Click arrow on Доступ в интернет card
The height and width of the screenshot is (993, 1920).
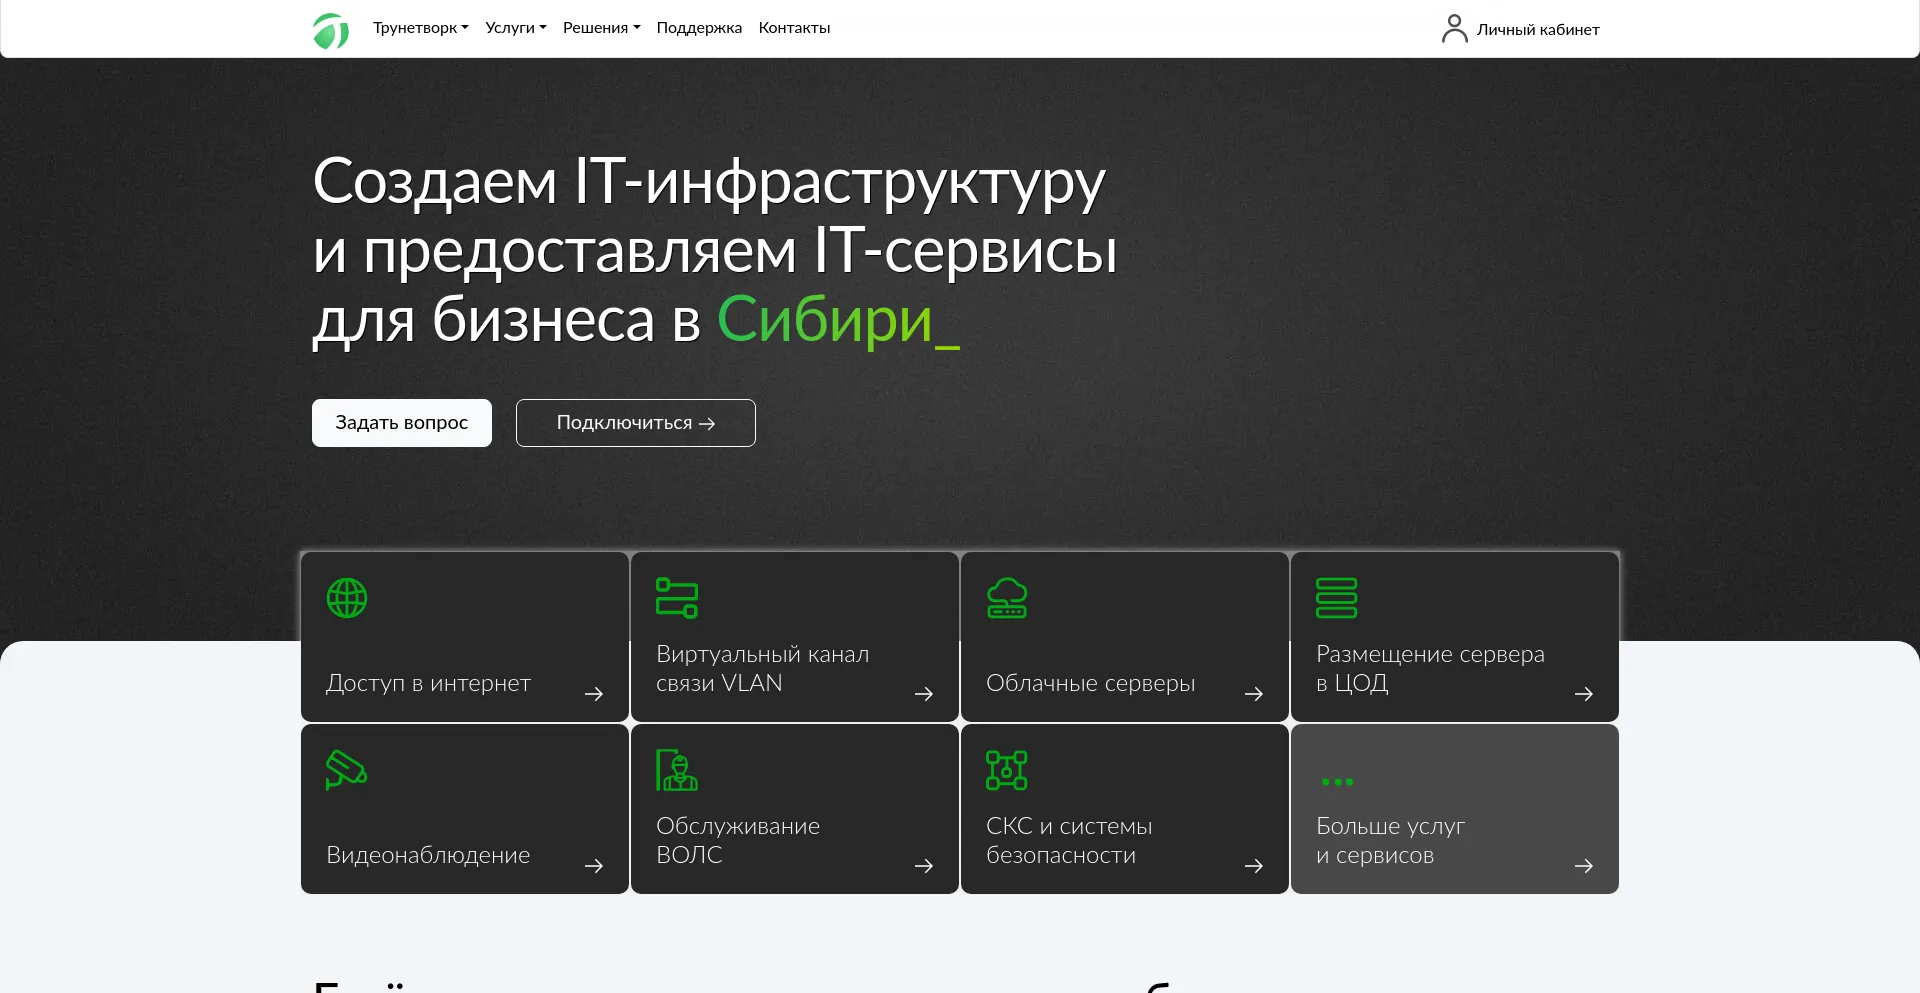pyautogui.click(x=594, y=694)
